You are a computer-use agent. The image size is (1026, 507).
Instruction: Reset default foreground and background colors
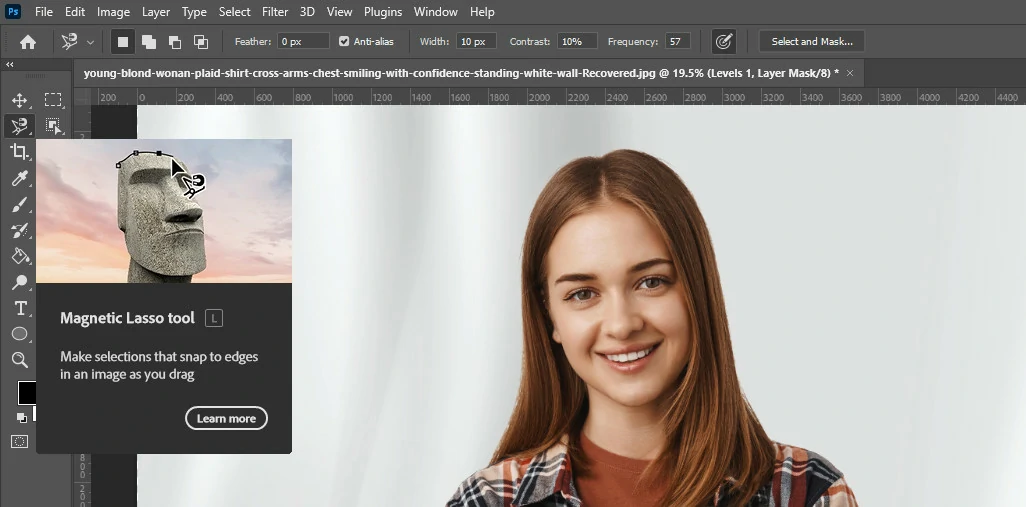[22, 417]
